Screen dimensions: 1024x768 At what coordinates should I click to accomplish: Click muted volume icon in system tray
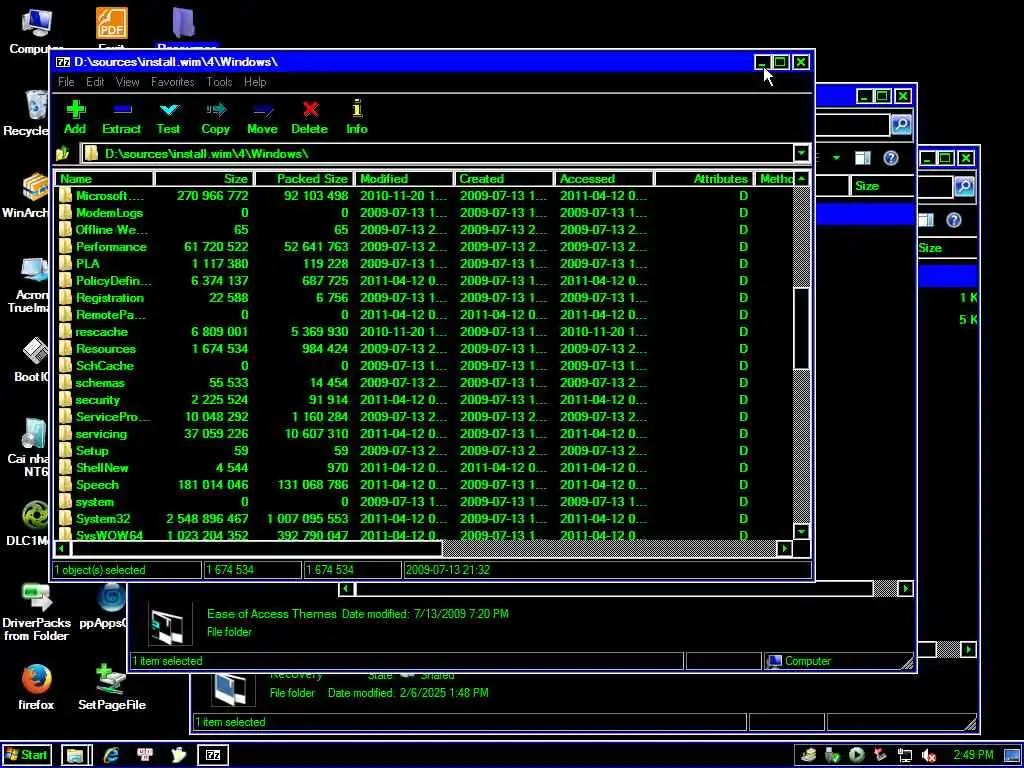pyautogui.click(x=929, y=756)
